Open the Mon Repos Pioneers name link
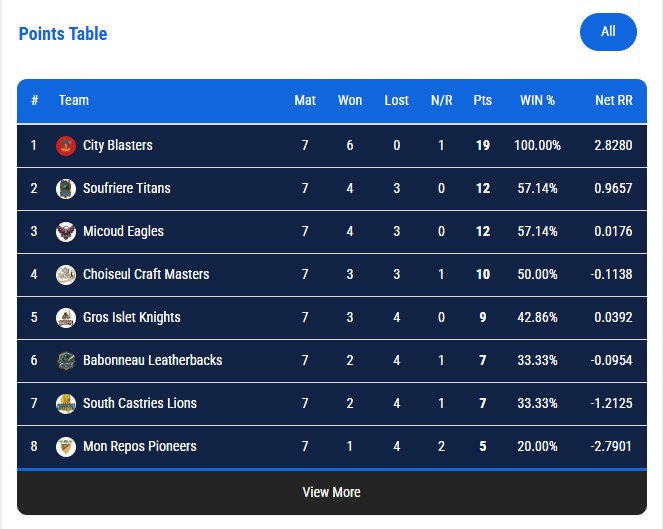Viewport: 663px width, 529px height. (x=140, y=446)
